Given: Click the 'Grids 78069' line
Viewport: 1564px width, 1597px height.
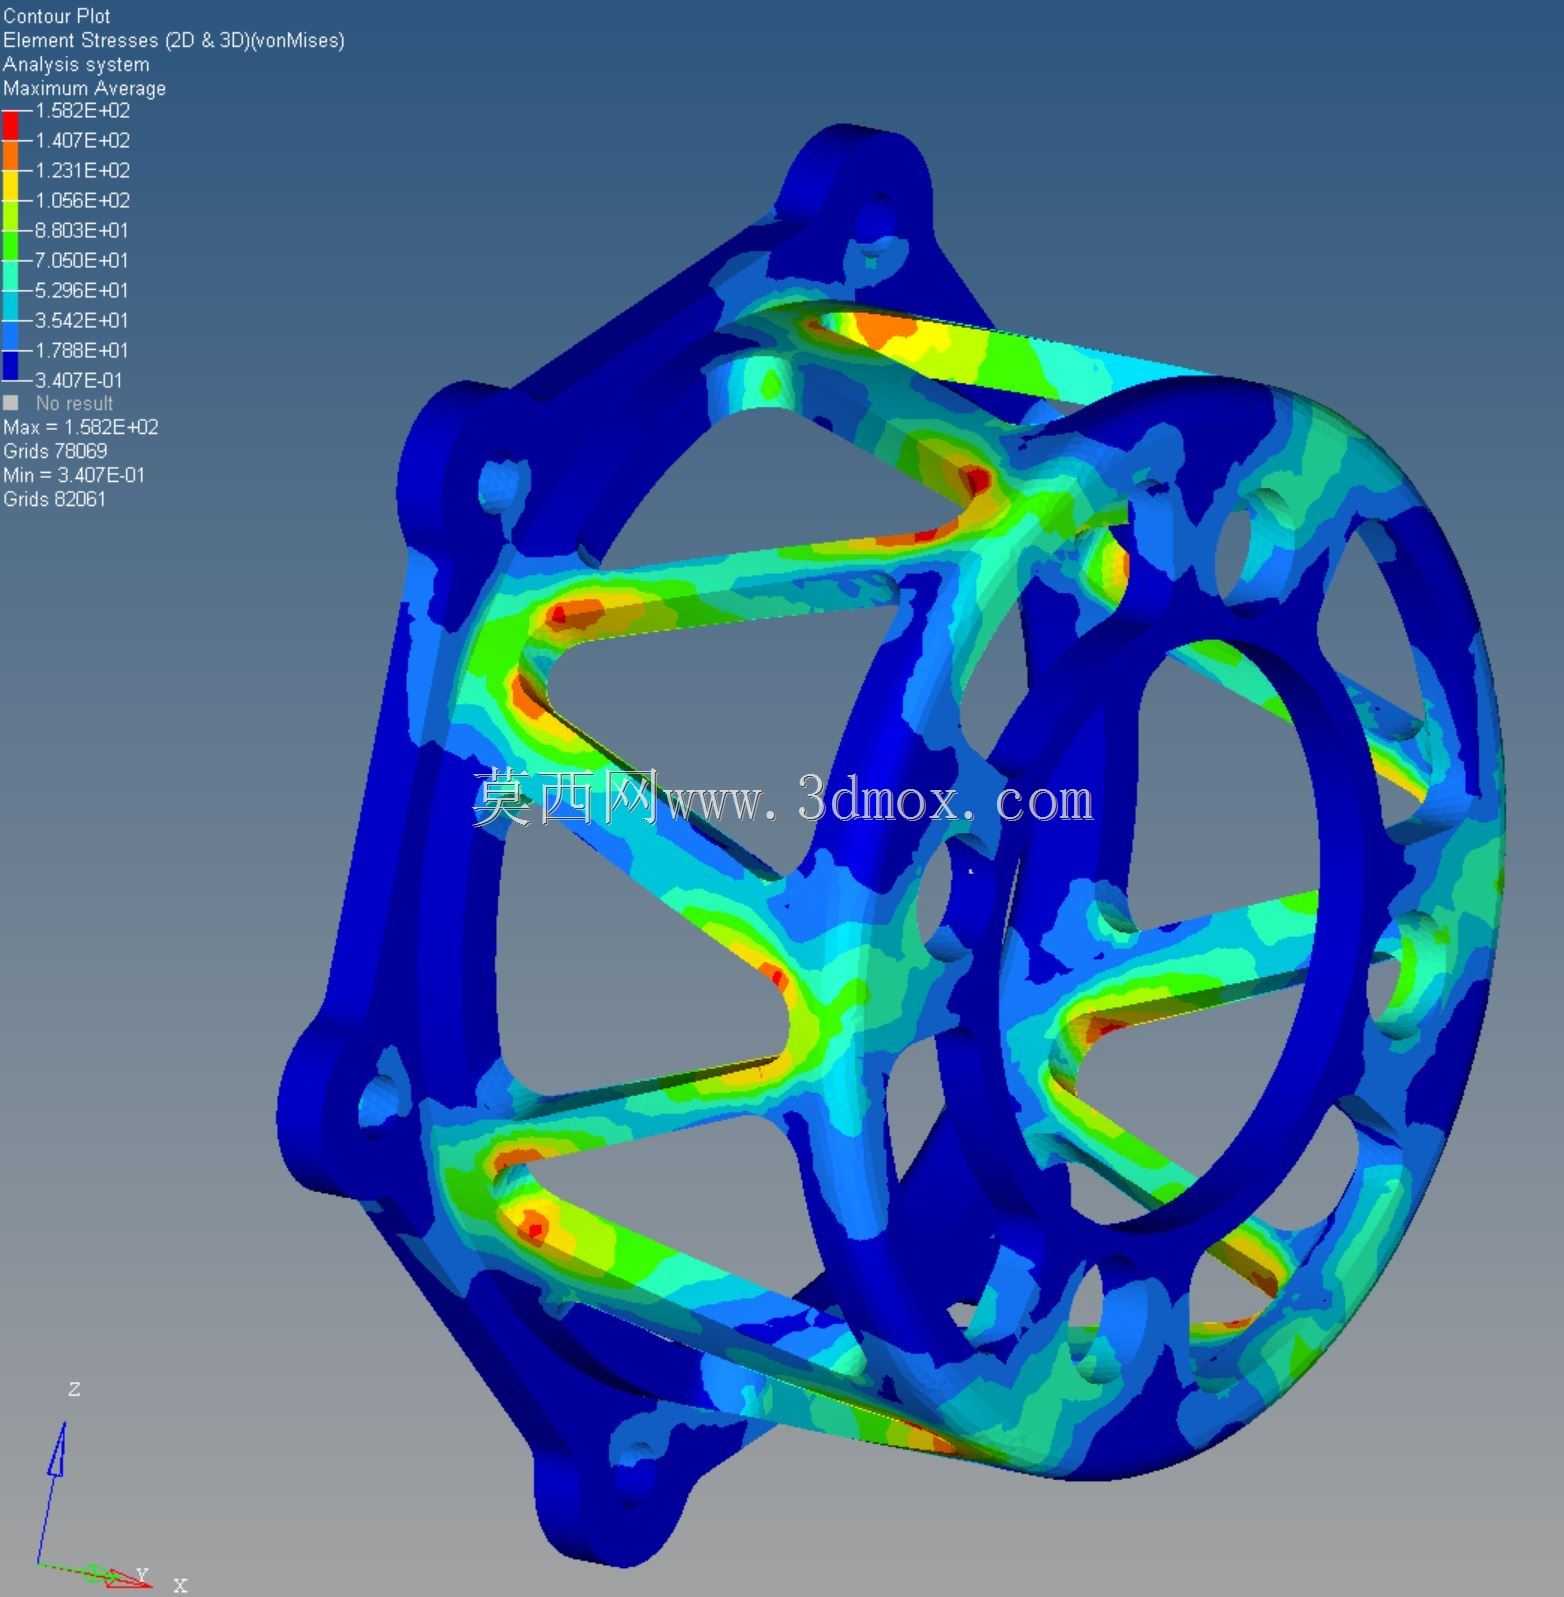Looking at the screenshot, I should 55,451.
